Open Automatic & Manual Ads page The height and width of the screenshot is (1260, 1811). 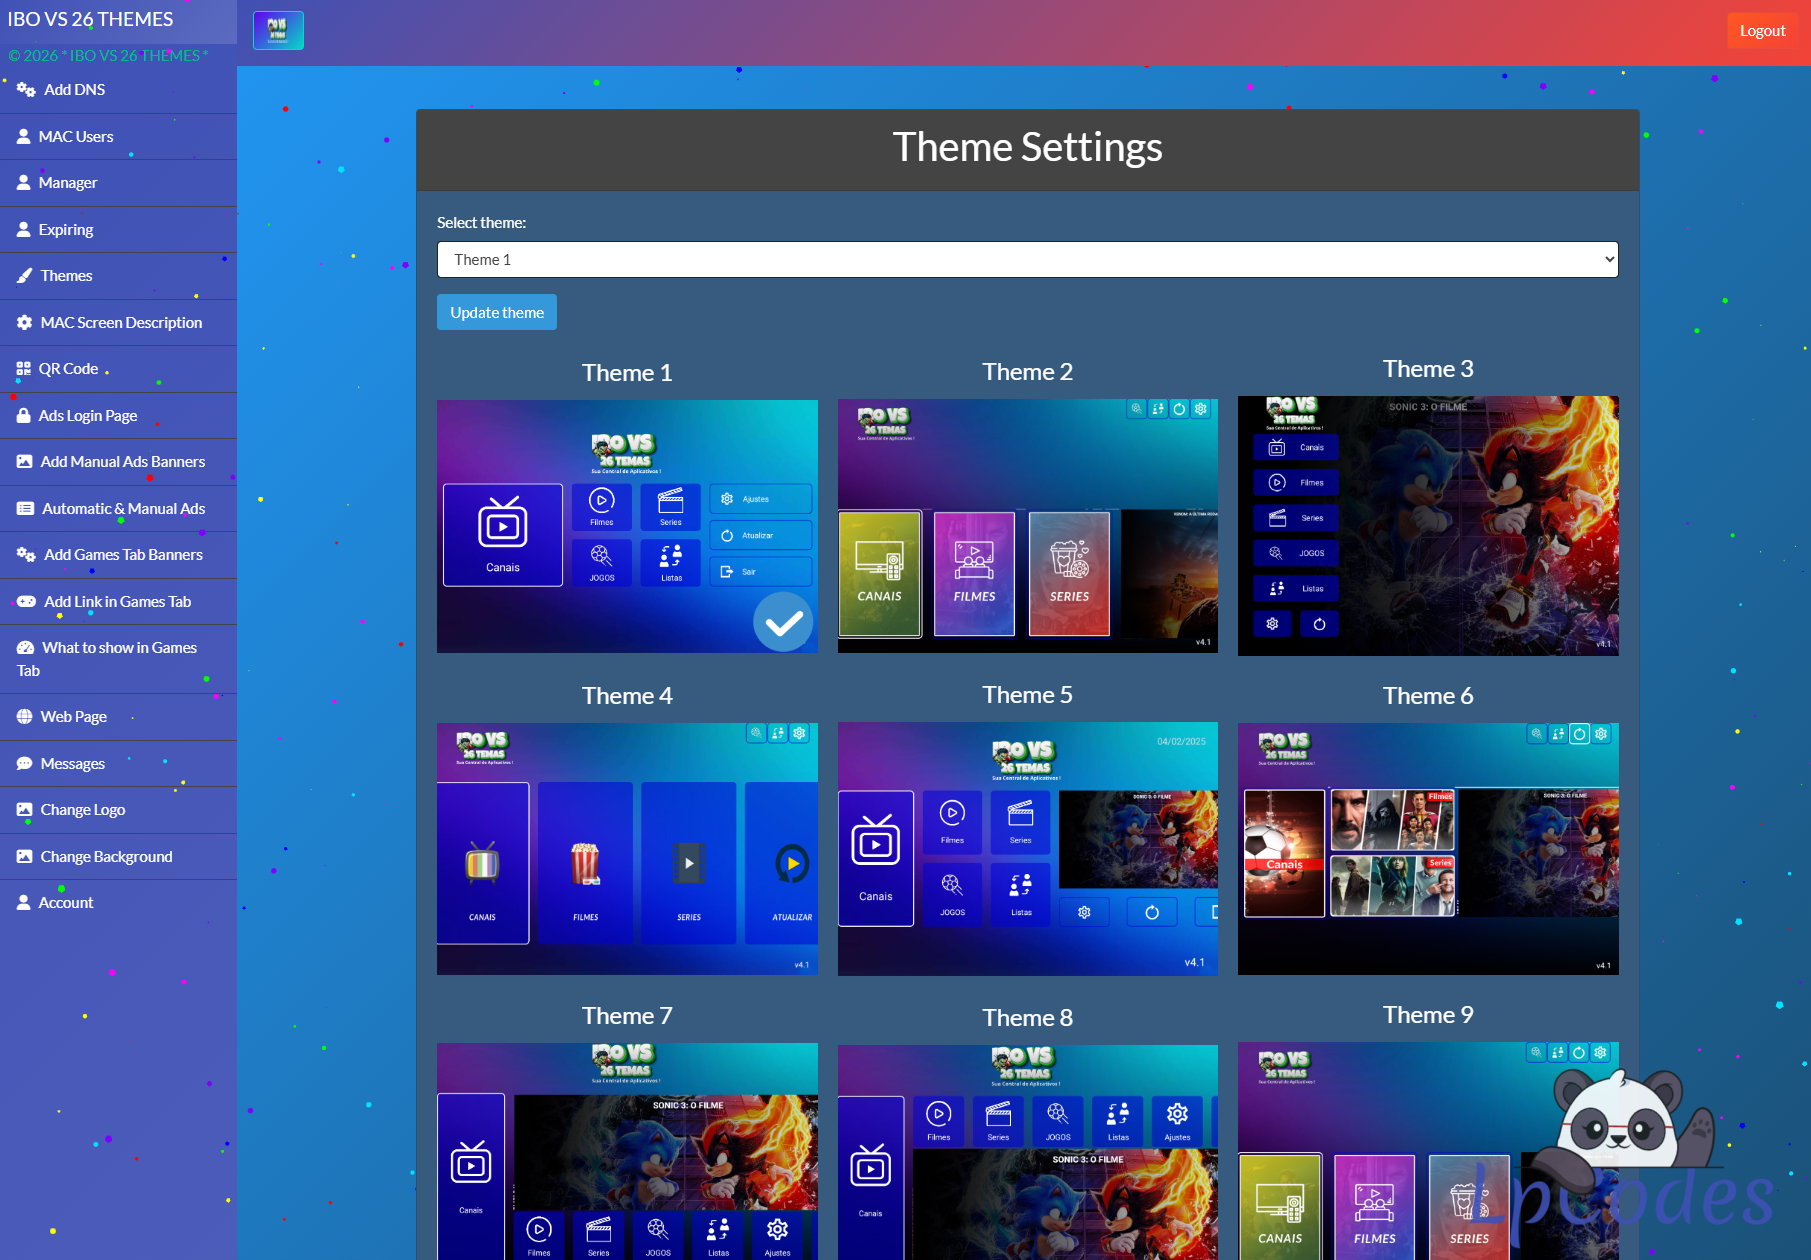[123, 509]
